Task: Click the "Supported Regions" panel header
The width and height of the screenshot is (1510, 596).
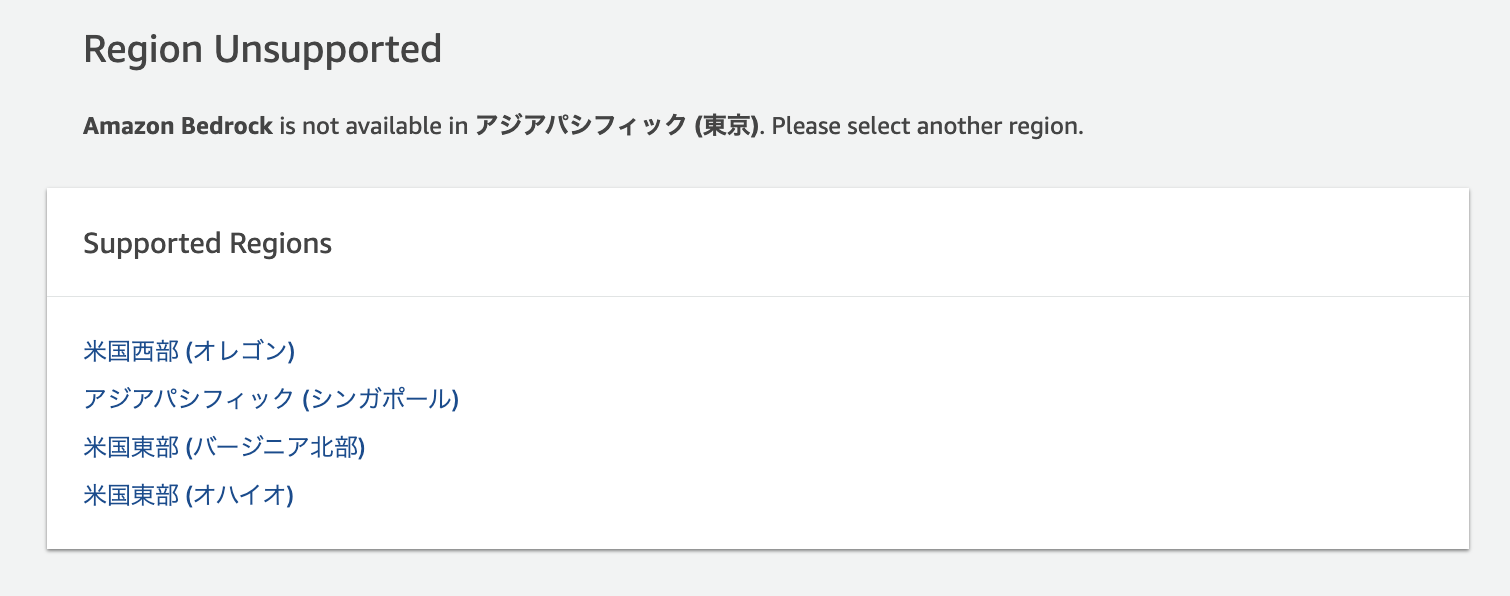Action: point(207,243)
